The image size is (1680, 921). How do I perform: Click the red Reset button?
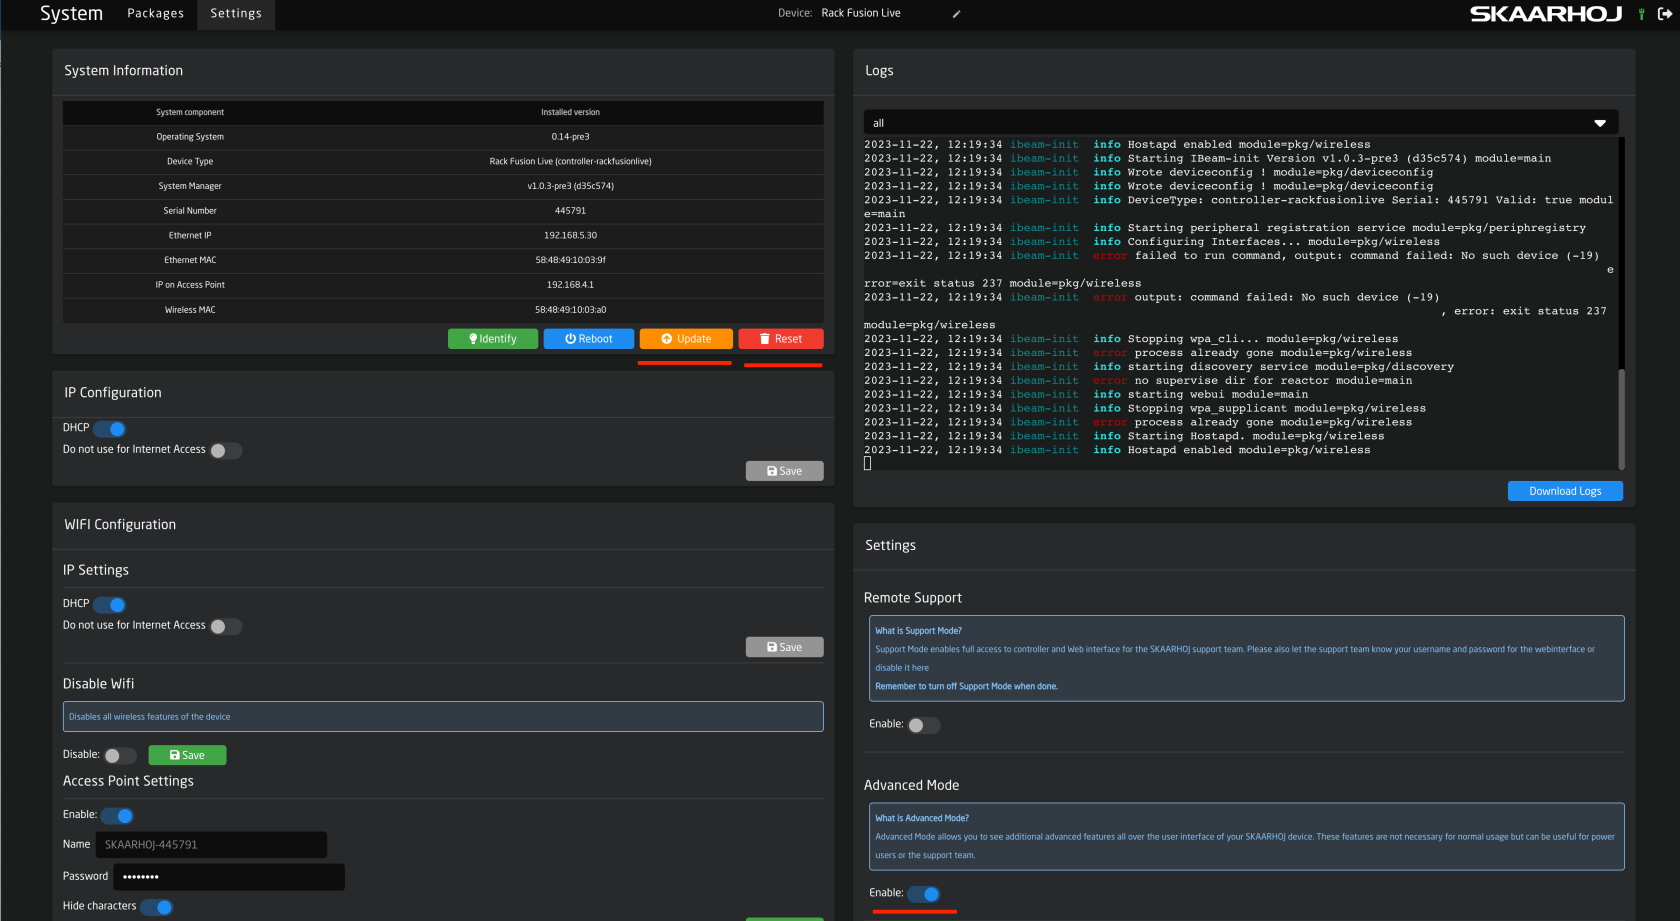[x=781, y=339]
